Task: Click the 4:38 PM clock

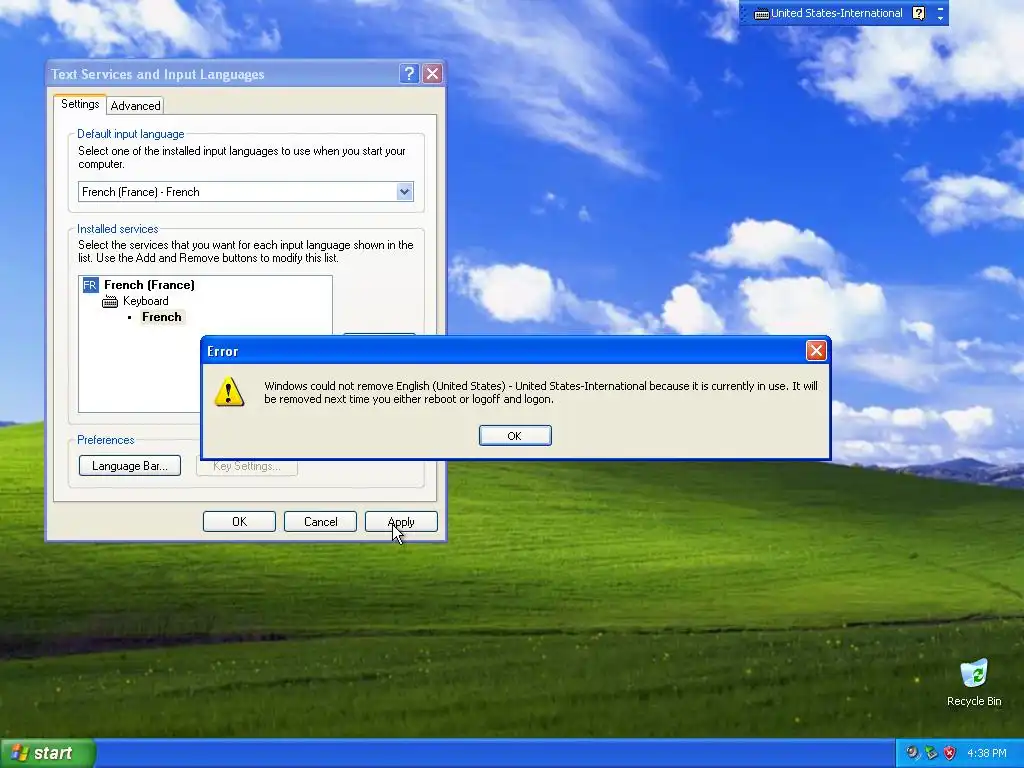Action: [x=986, y=753]
